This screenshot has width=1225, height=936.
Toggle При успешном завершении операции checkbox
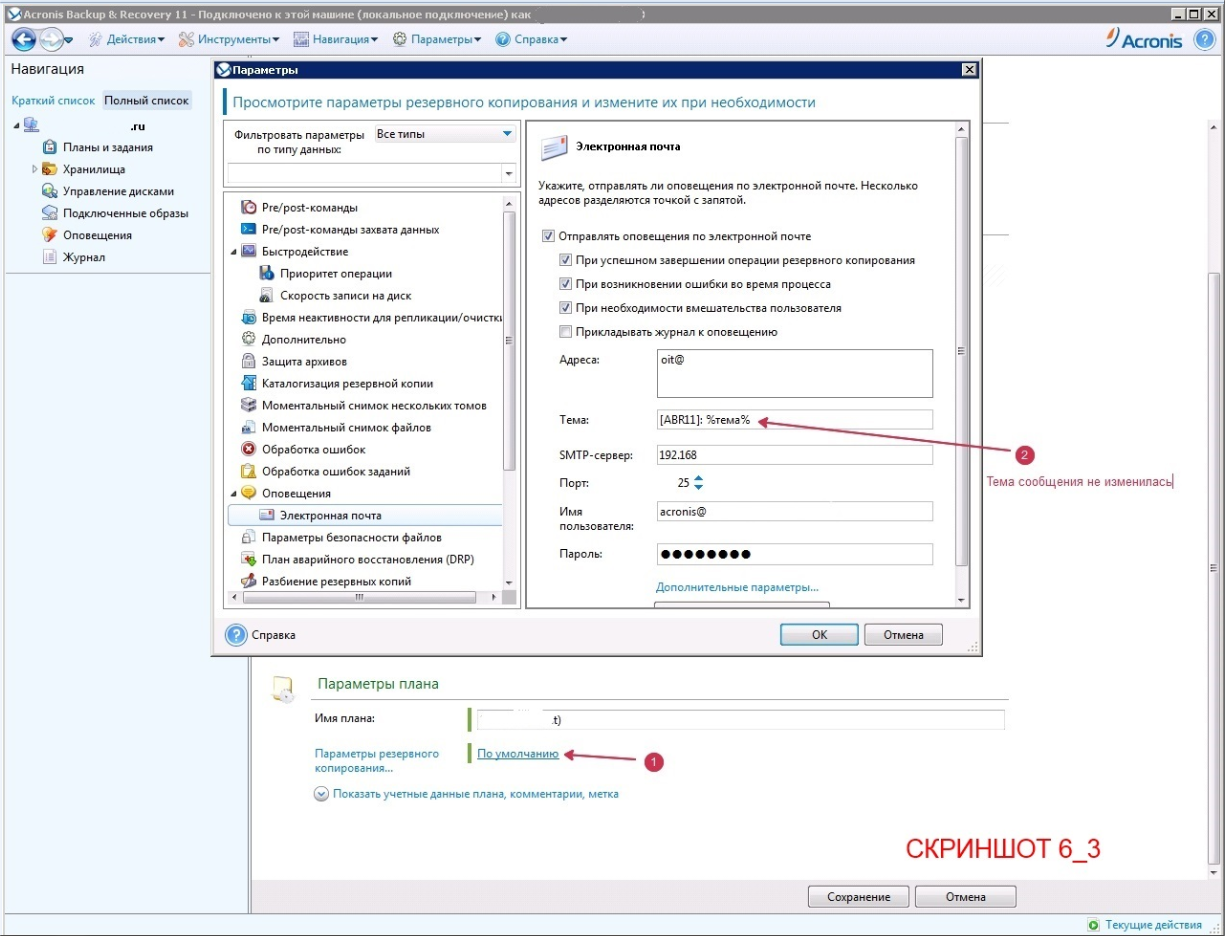tap(565, 260)
